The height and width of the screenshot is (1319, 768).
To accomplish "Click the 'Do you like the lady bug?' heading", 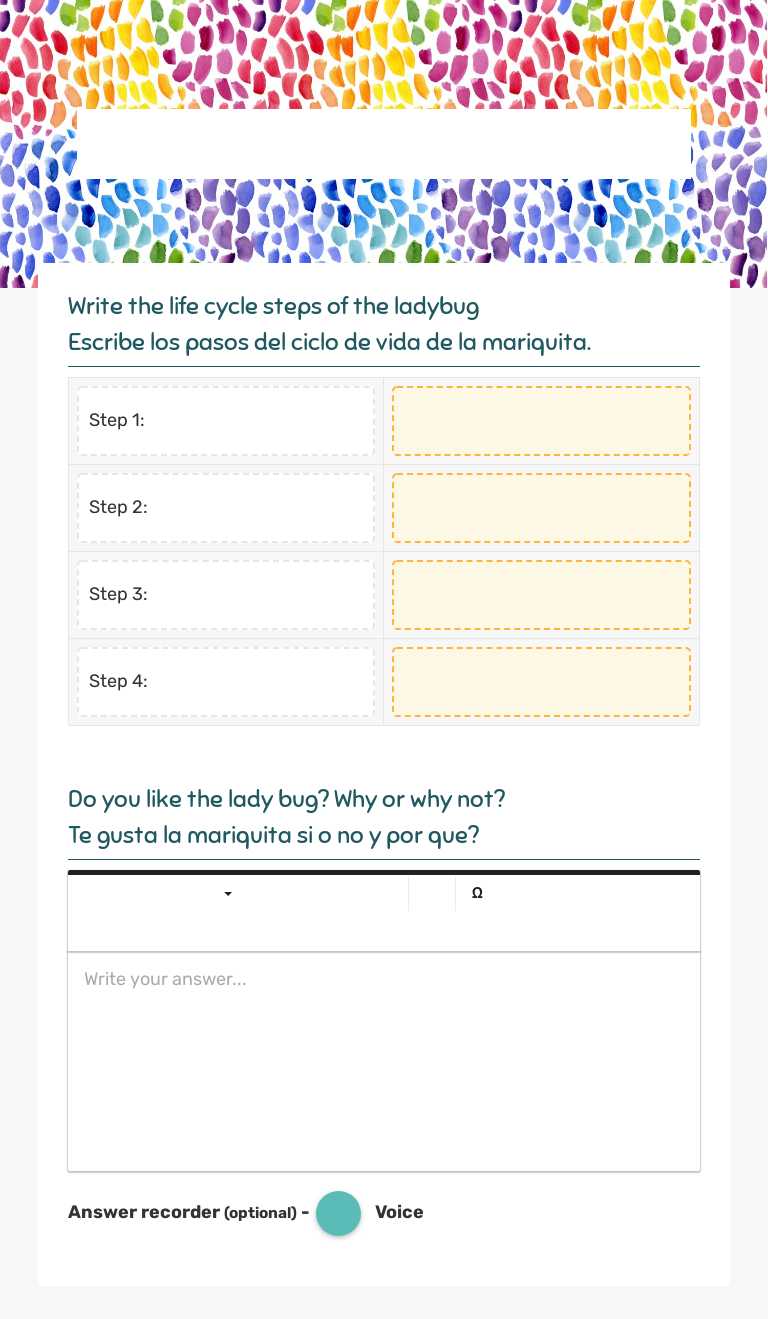I will tap(286, 799).
